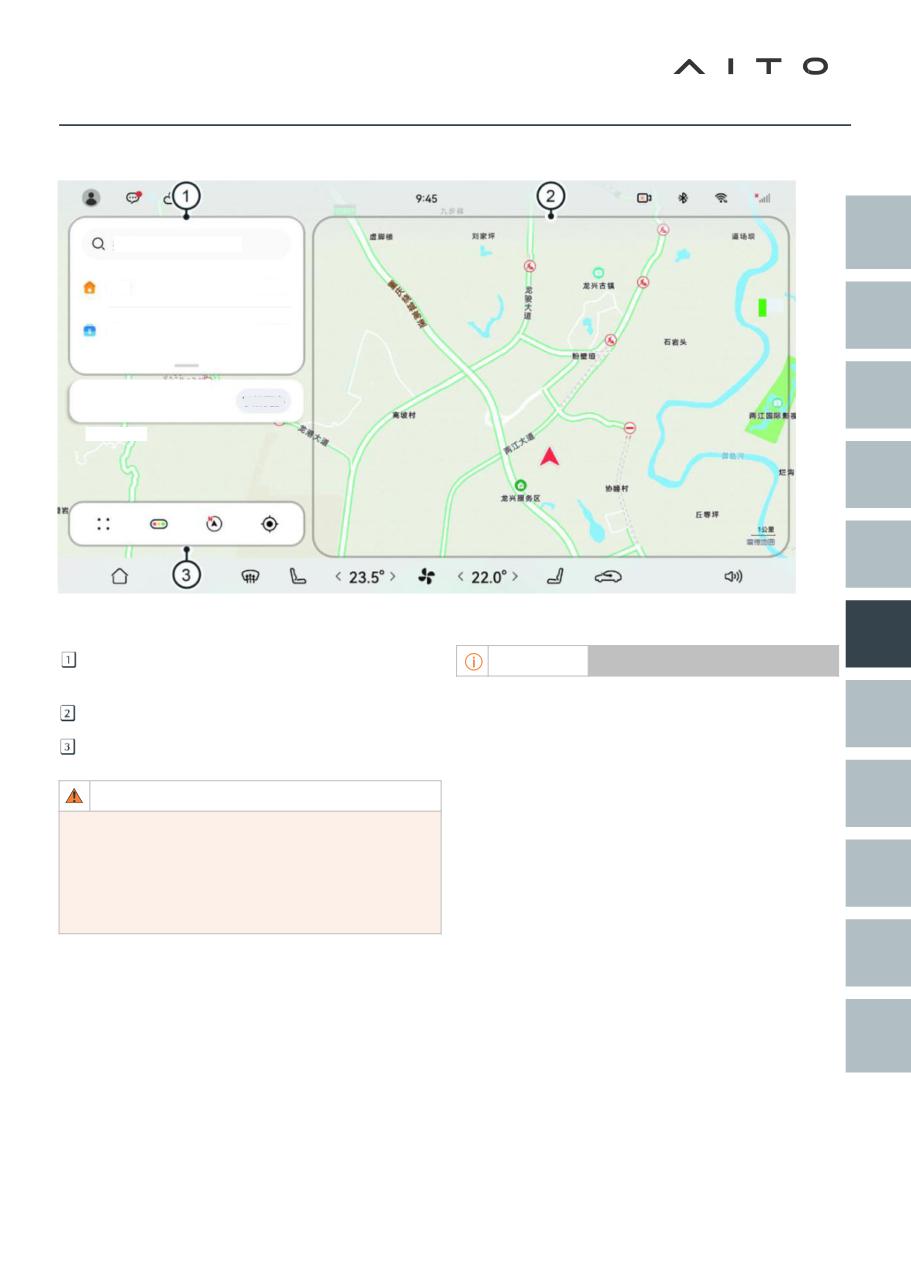The height and width of the screenshot is (1275, 911).
Task: Open driver seat climate control
Action: pos(297,576)
